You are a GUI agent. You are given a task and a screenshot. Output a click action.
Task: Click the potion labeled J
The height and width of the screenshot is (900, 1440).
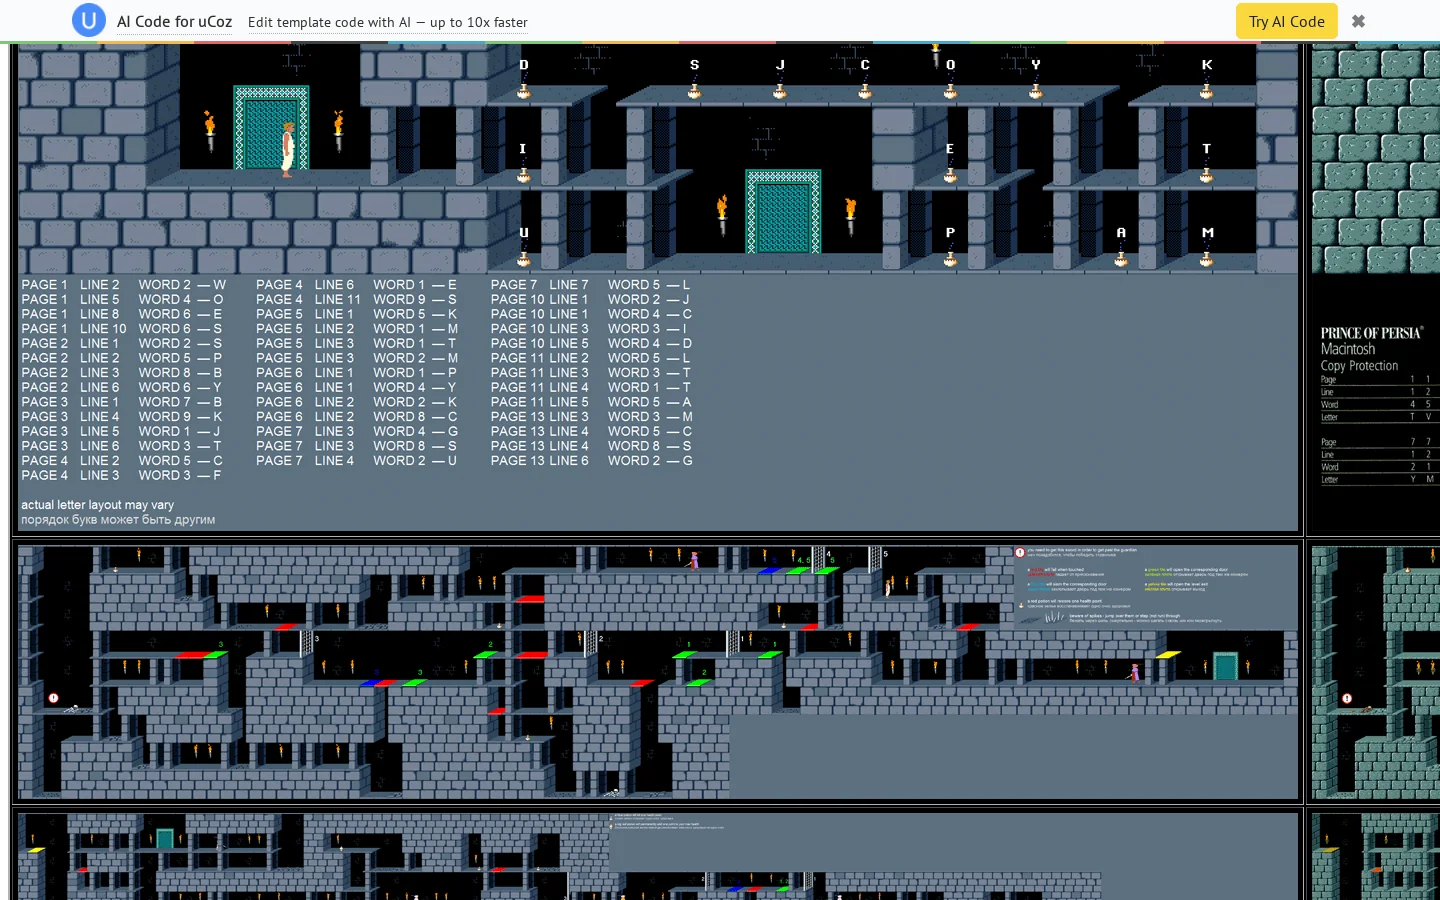click(x=780, y=90)
